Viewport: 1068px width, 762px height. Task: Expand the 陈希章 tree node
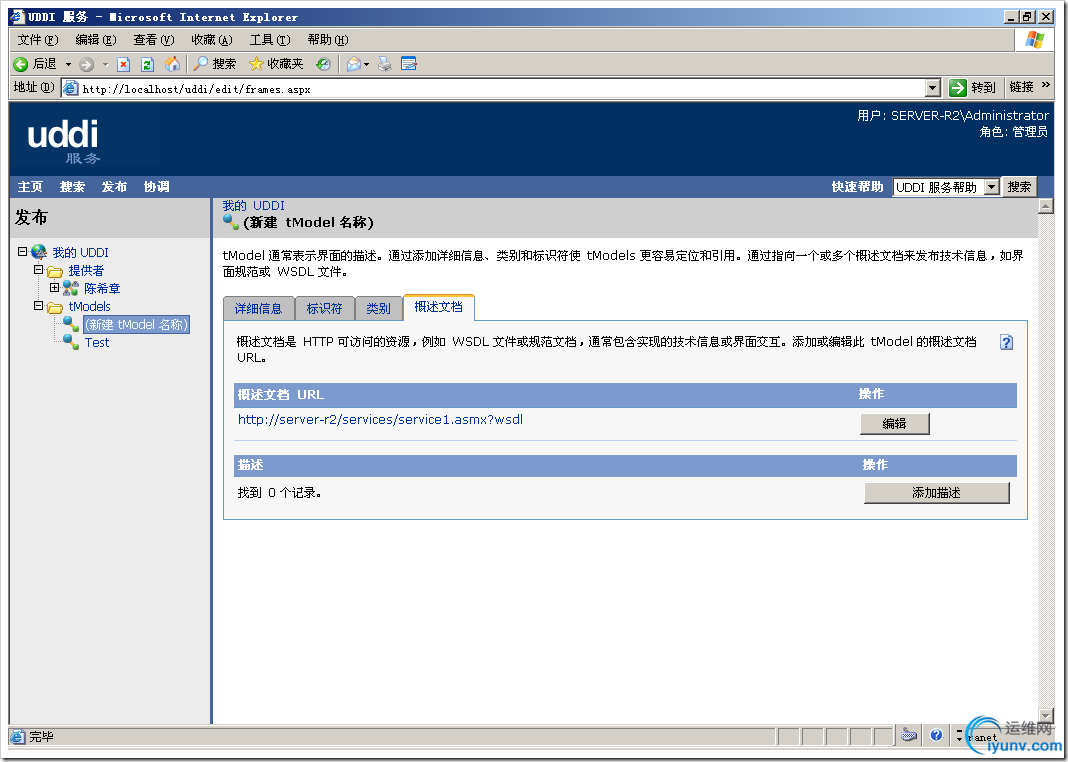[x=54, y=287]
